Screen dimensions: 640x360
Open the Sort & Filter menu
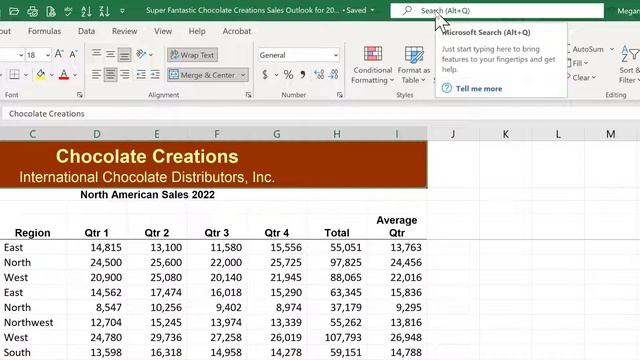(629, 65)
